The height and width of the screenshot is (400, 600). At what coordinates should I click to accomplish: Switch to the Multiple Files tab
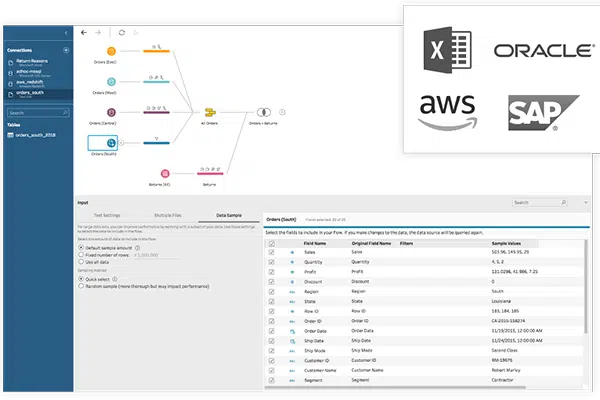168,215
